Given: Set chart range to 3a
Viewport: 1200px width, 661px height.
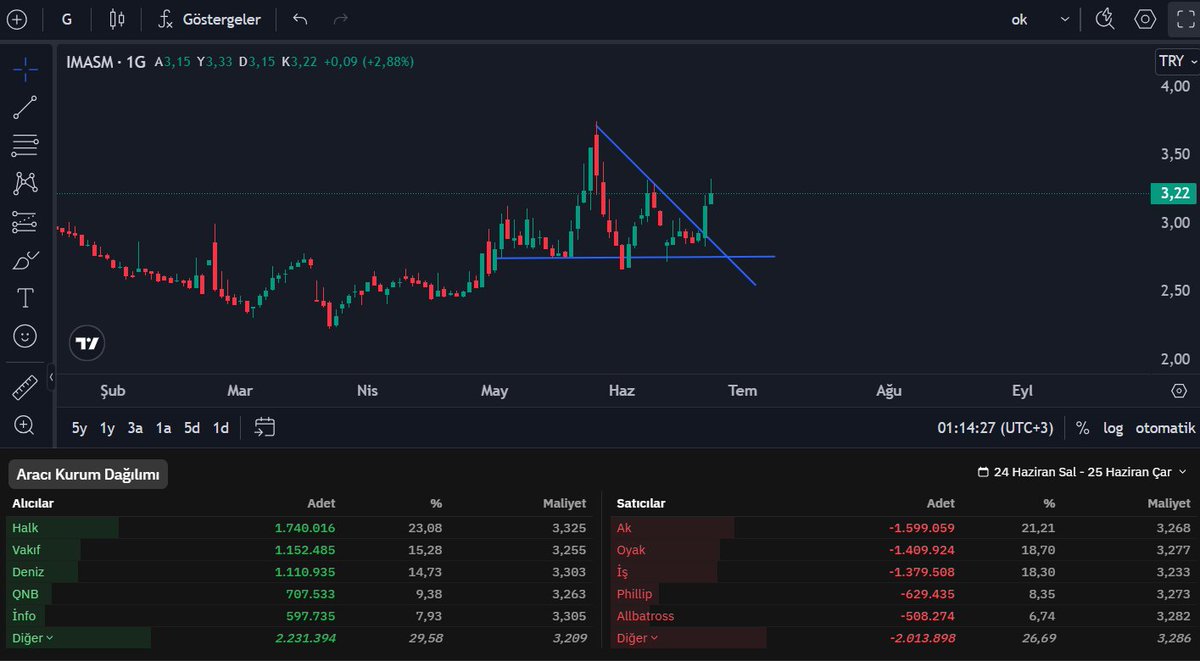Looking at the screenshot, I should 135,428.
